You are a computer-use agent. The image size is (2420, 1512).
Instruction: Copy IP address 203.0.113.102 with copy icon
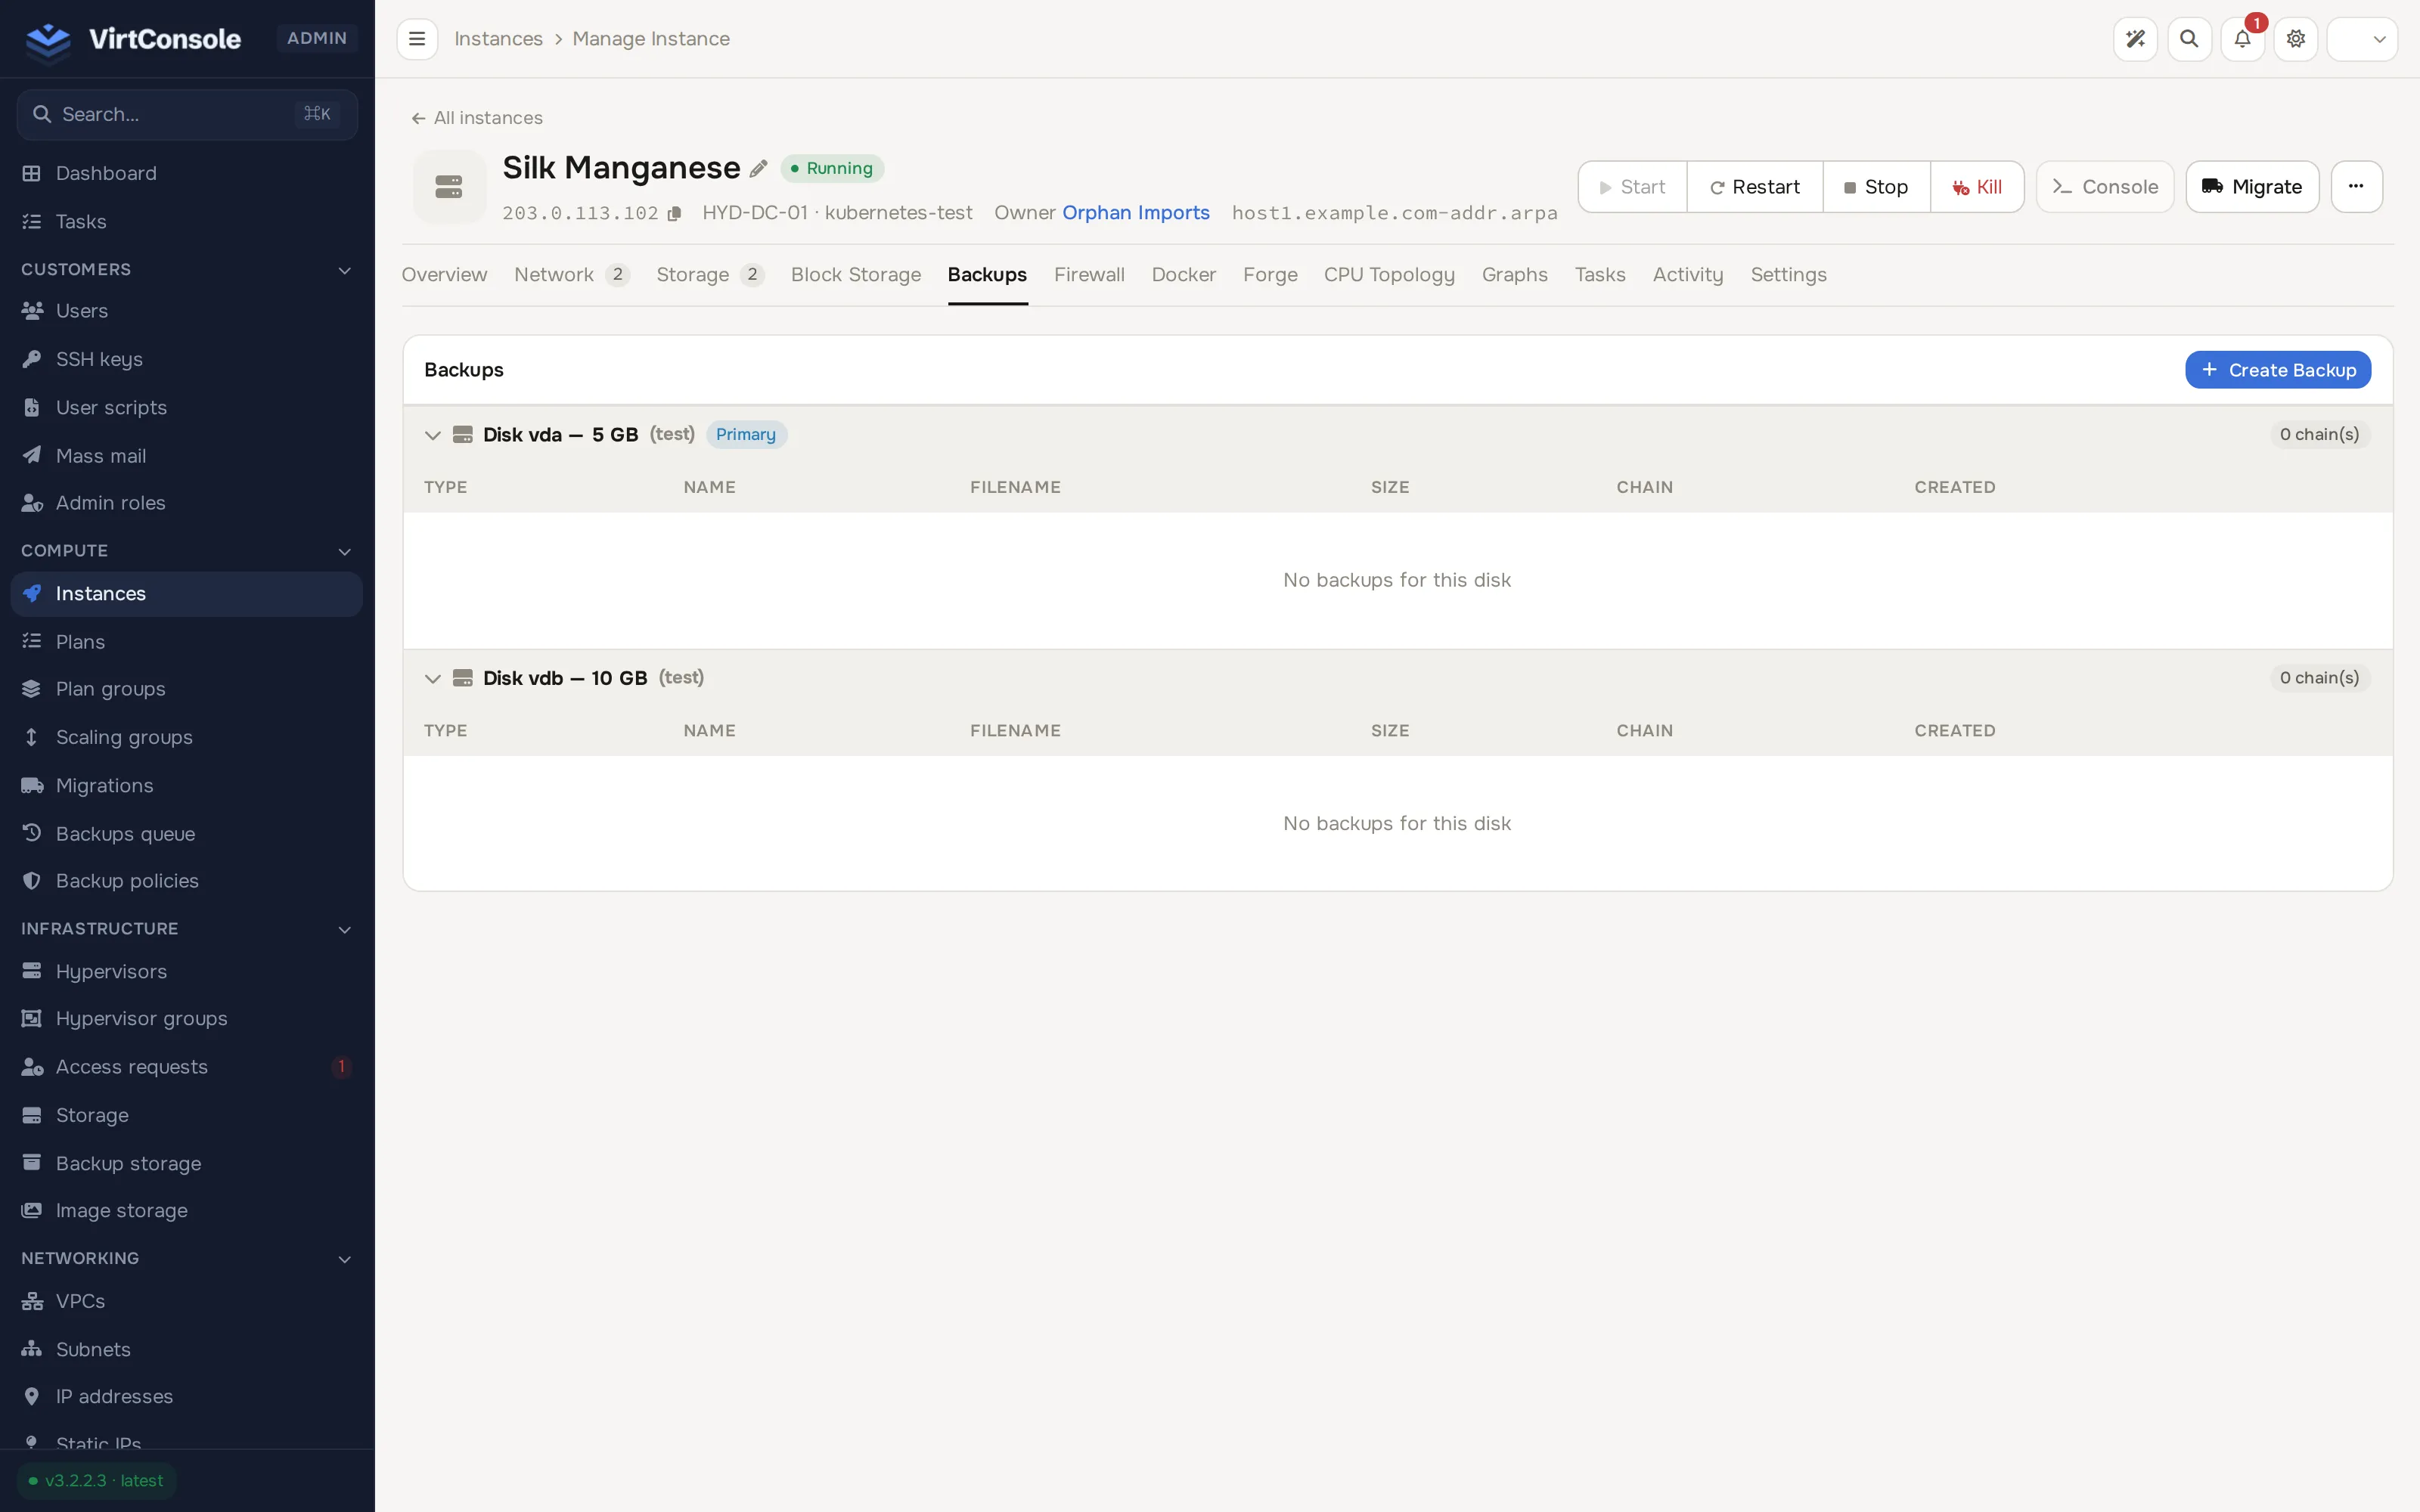(675, 214)
